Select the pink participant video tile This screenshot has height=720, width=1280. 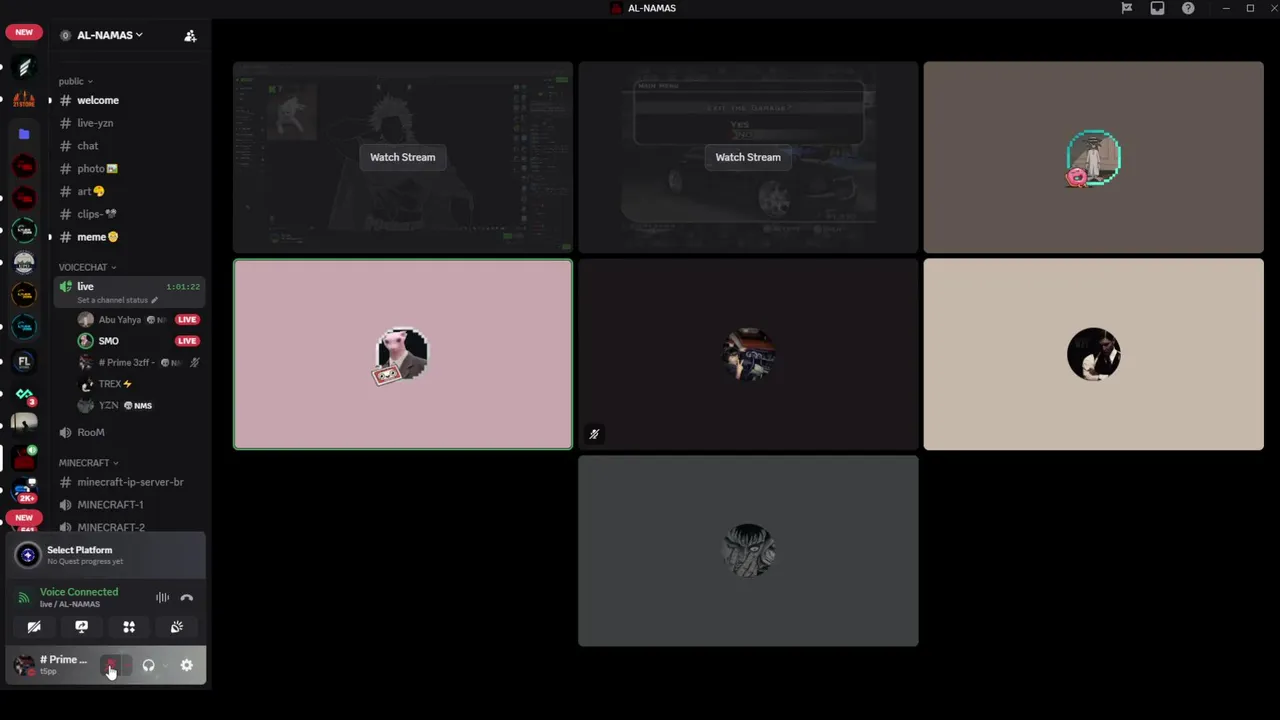403,355
